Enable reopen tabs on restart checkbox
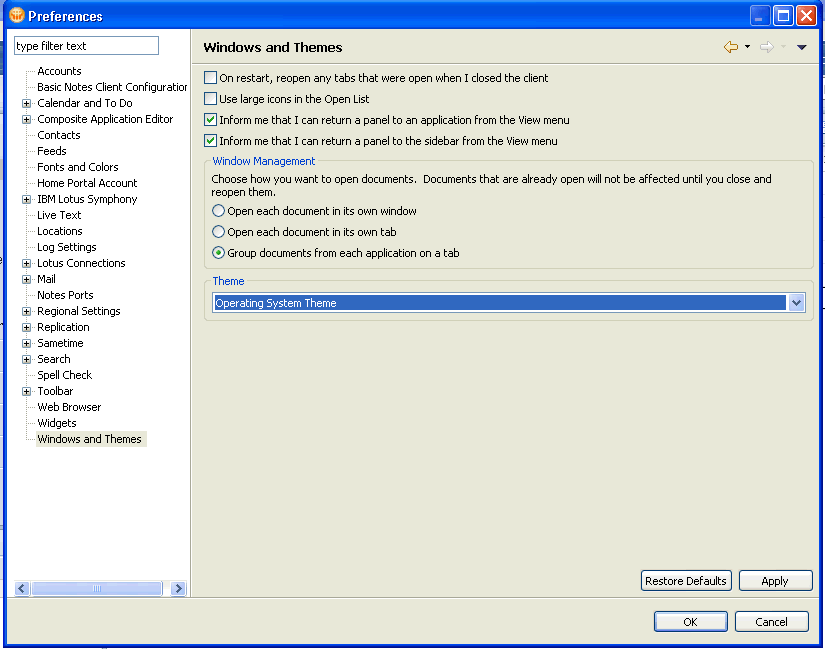 (x=210, y=78)
